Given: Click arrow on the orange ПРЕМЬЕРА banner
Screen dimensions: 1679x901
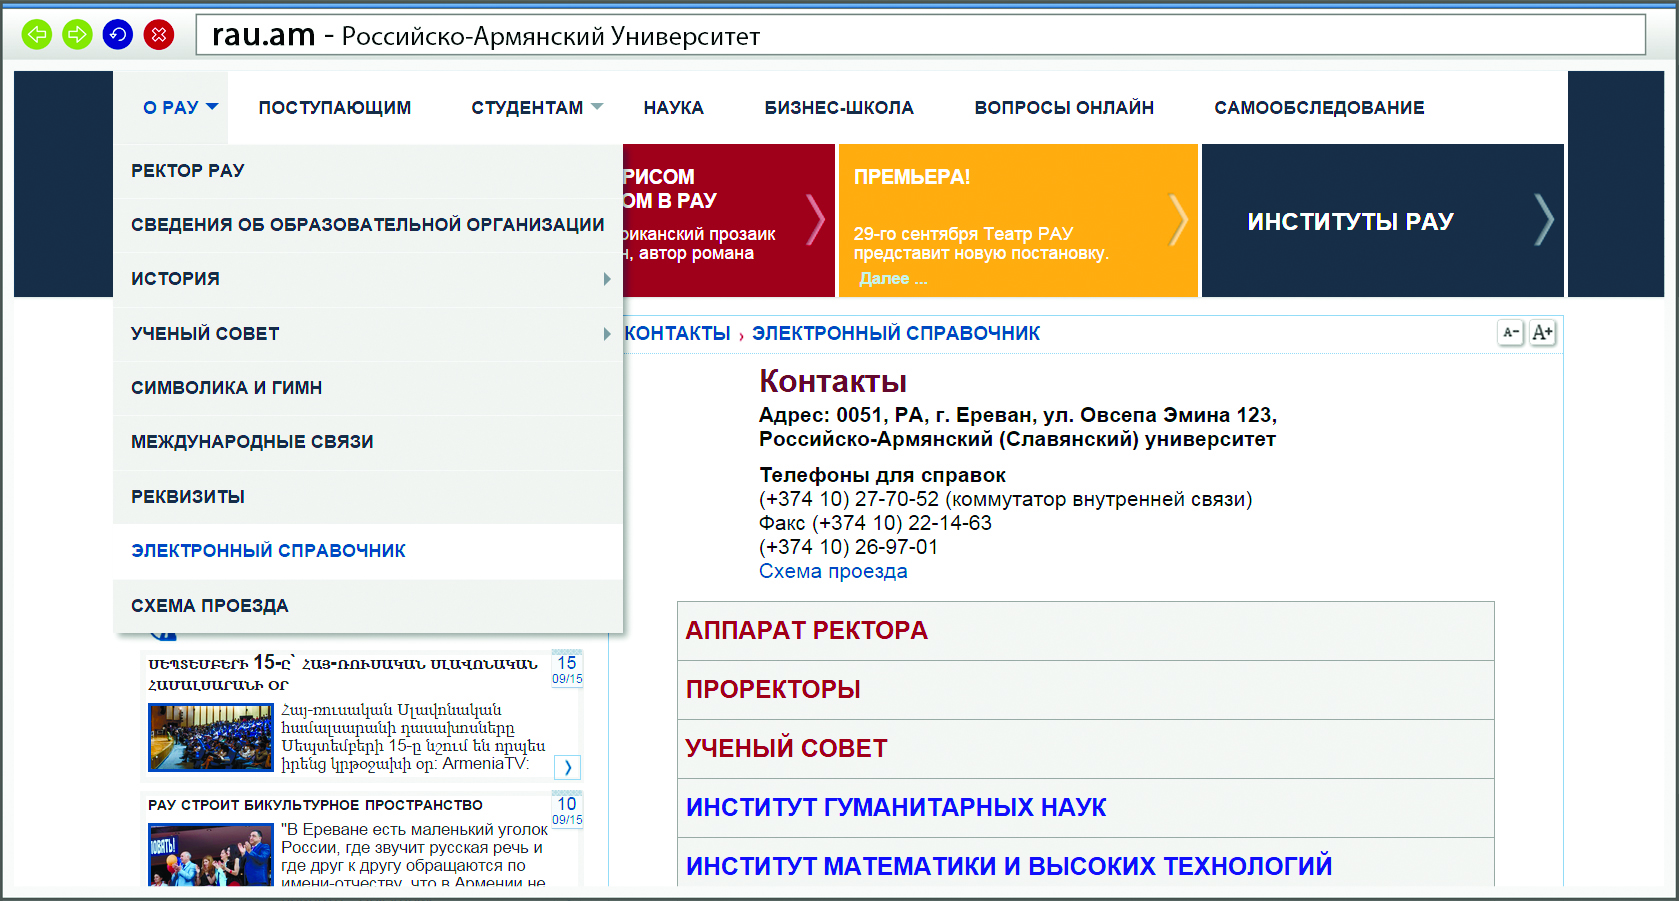Looking at the screenshot, I should pyautogui.click(x=1179, y=220).
